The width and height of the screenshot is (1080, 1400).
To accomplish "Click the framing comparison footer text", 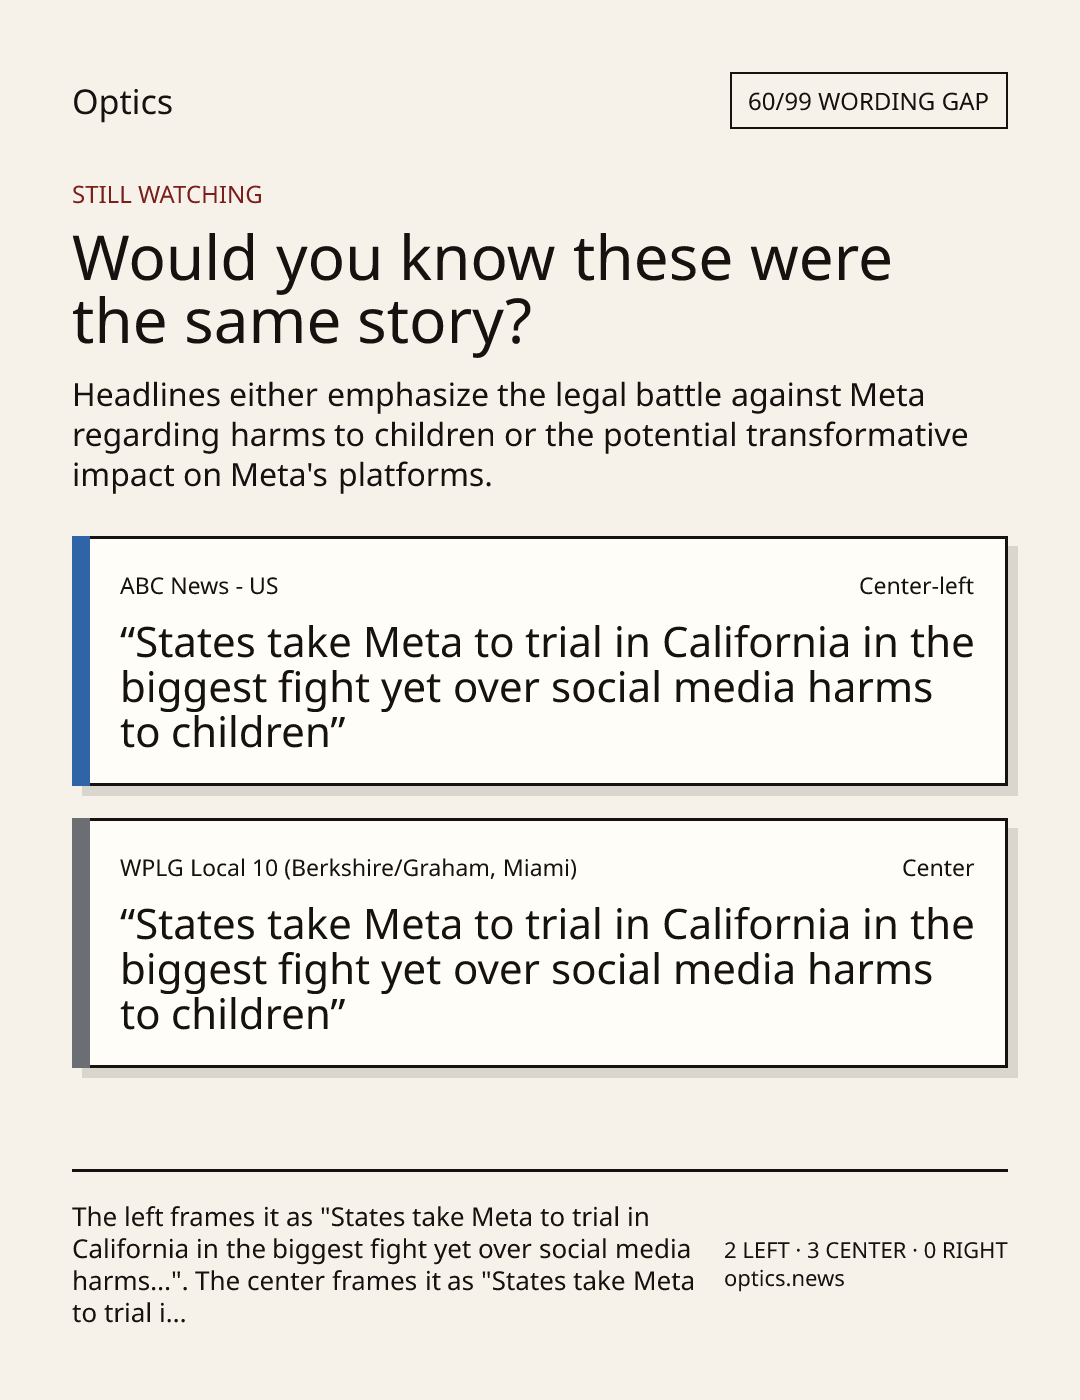I will click(x=383, y=1265).
